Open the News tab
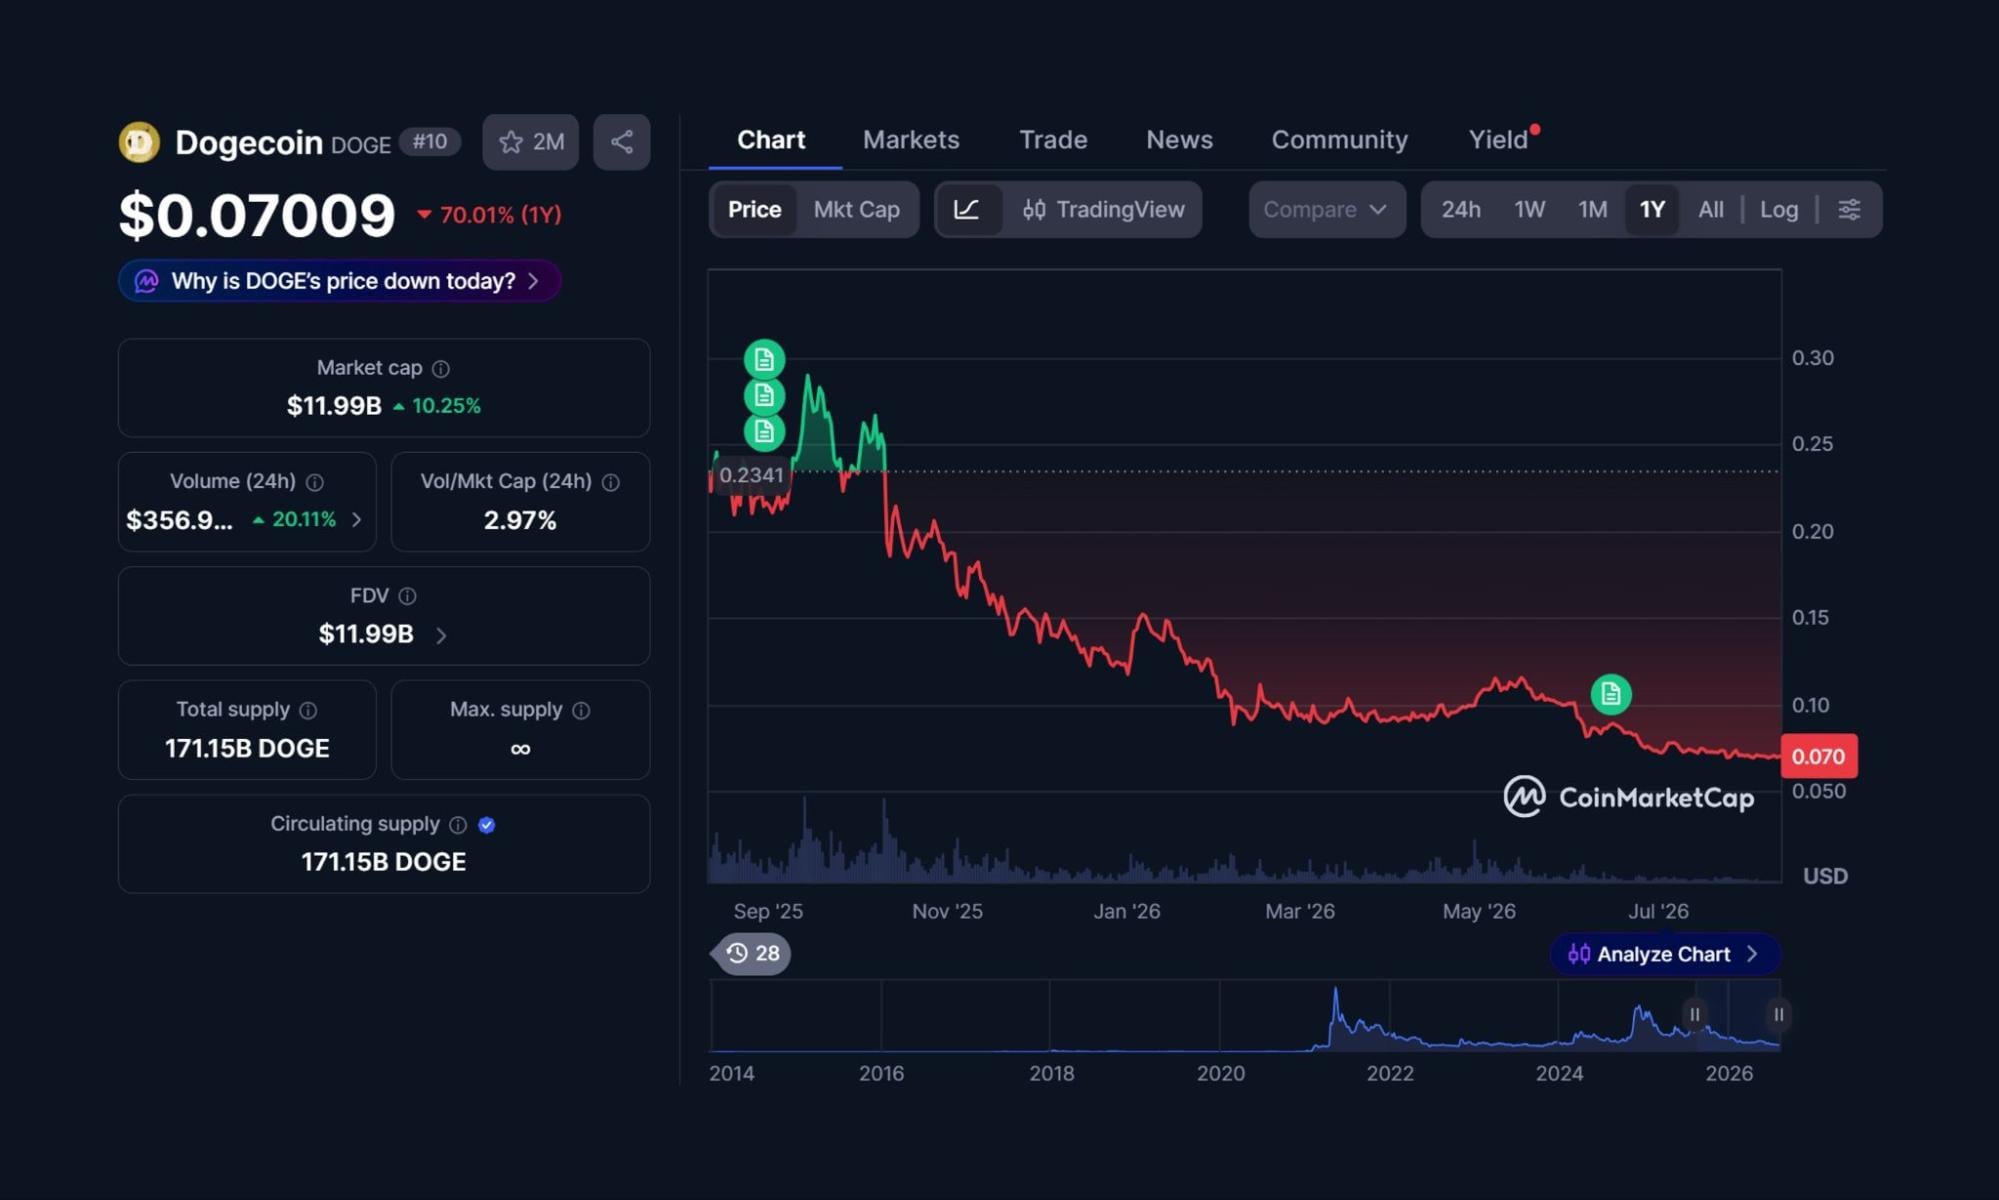Screen dimensions: 1999x1200 [x=1179, y=139]
